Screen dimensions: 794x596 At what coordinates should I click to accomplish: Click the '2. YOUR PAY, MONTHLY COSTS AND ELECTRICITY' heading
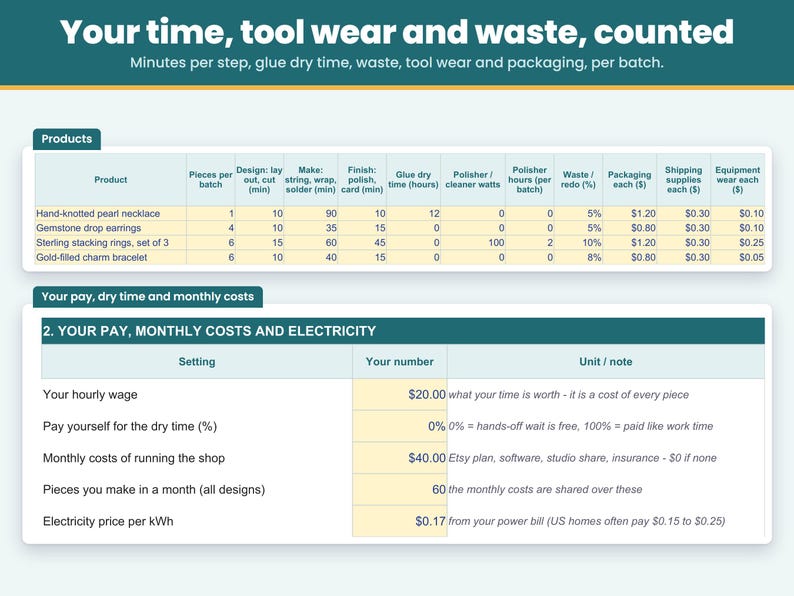(403, 331)
